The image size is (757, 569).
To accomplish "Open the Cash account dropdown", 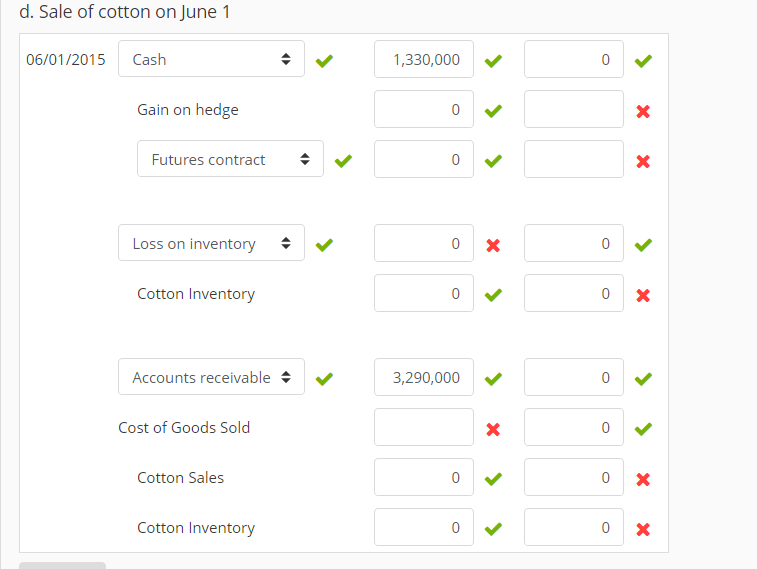I will click(x=211, y=59).
